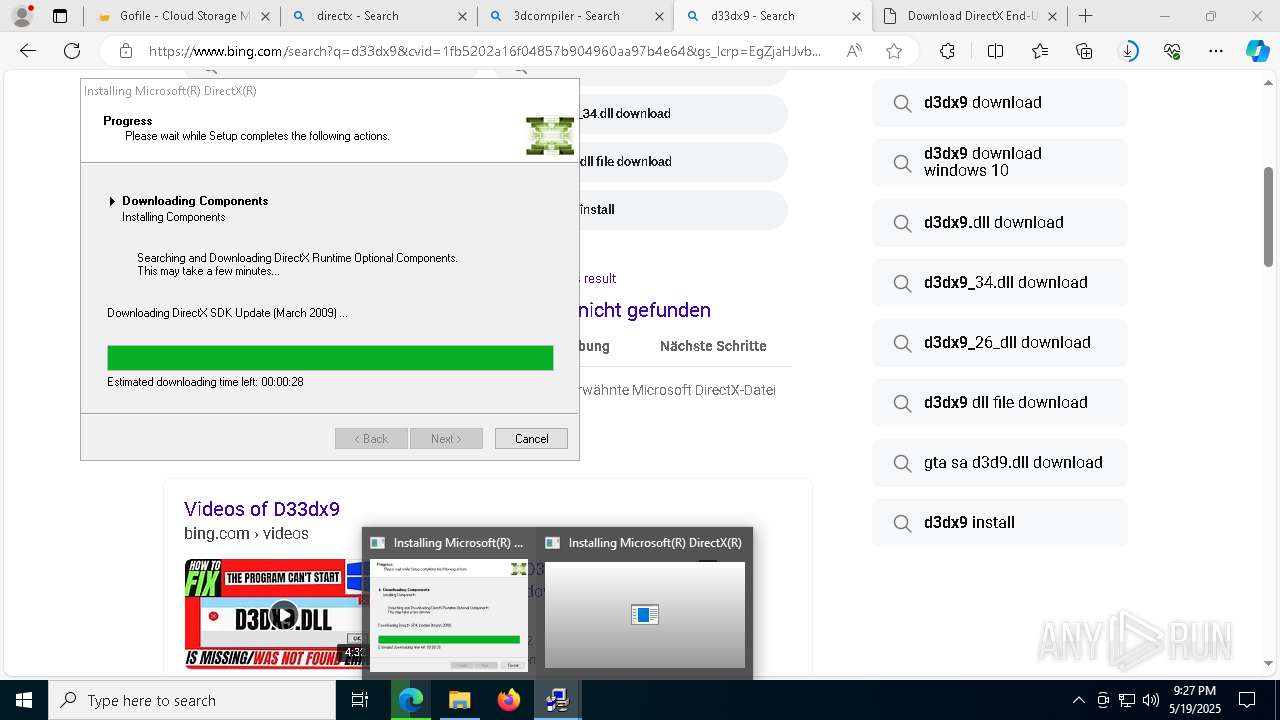Select 'd3dx9_26_dll download' suggestion

pyautogui.click(x=1000, y=342)
